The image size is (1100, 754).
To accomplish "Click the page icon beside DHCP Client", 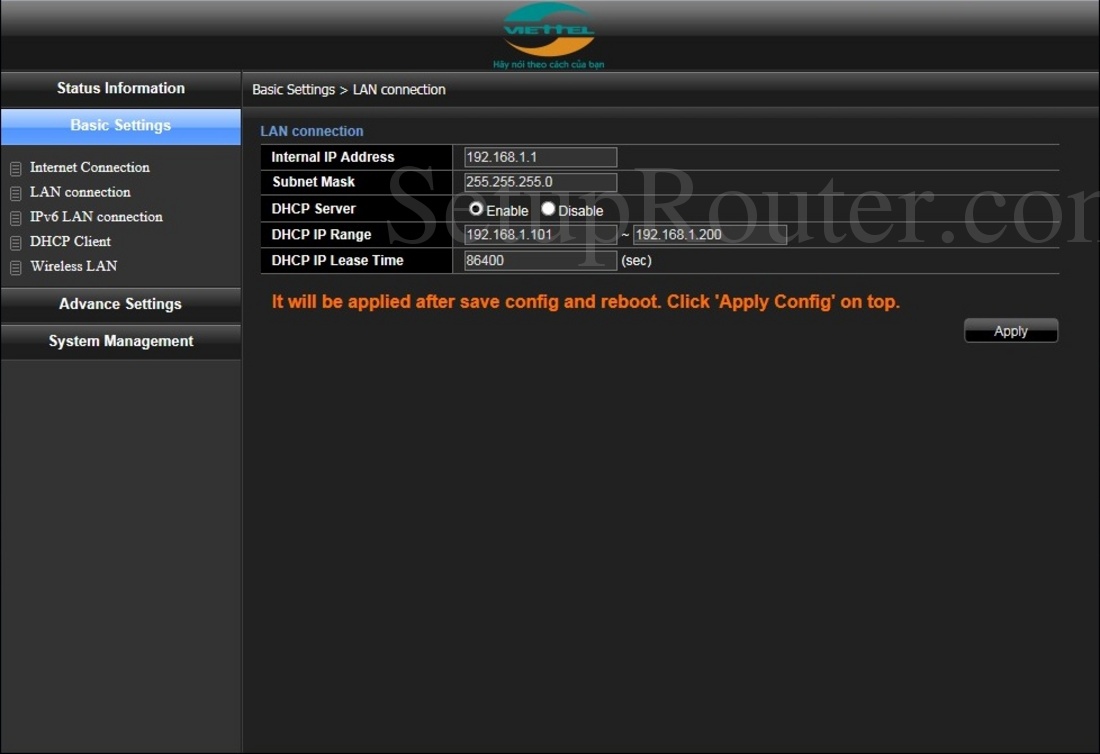I will click(15, 241).
